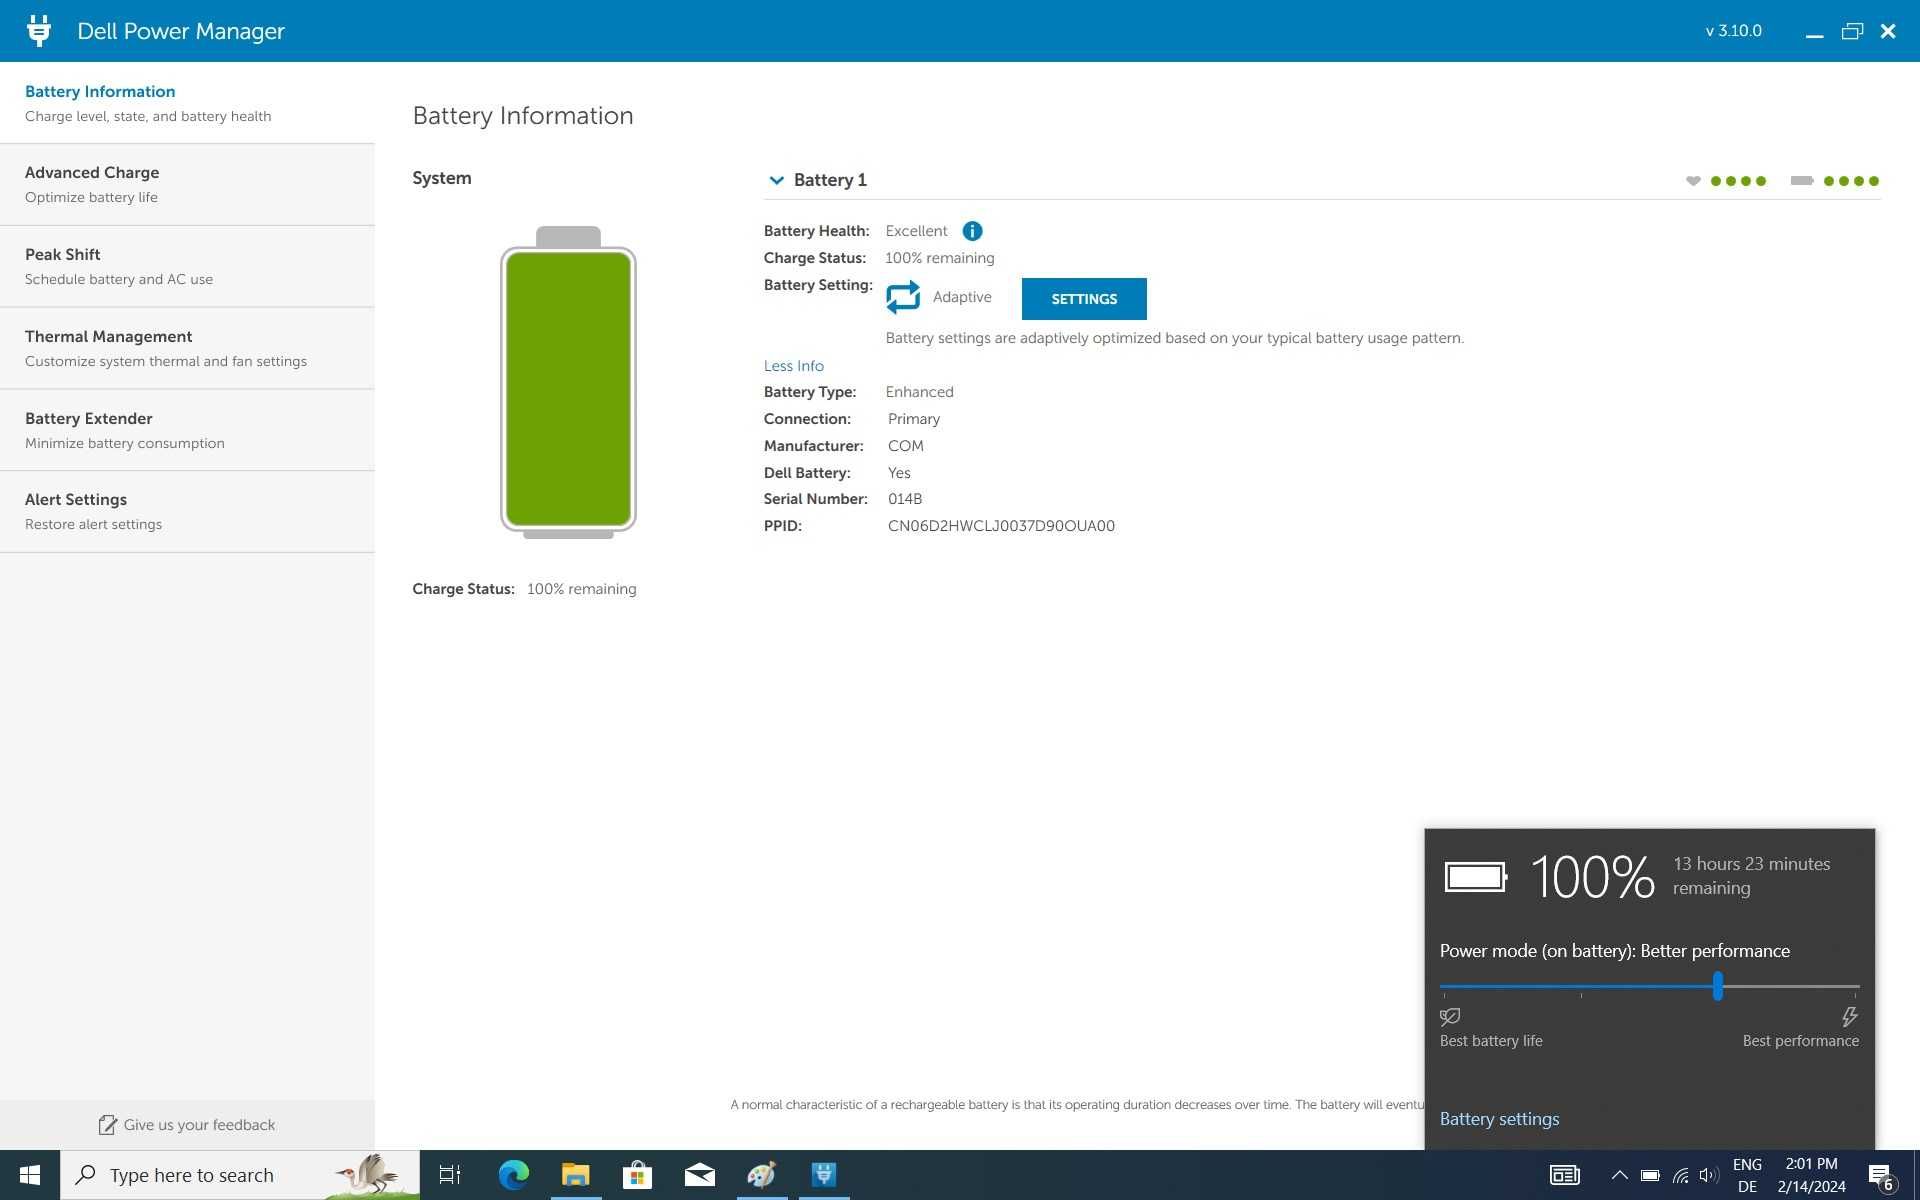Click the v 3.10.0 version label

click(x=1733, y=31)
